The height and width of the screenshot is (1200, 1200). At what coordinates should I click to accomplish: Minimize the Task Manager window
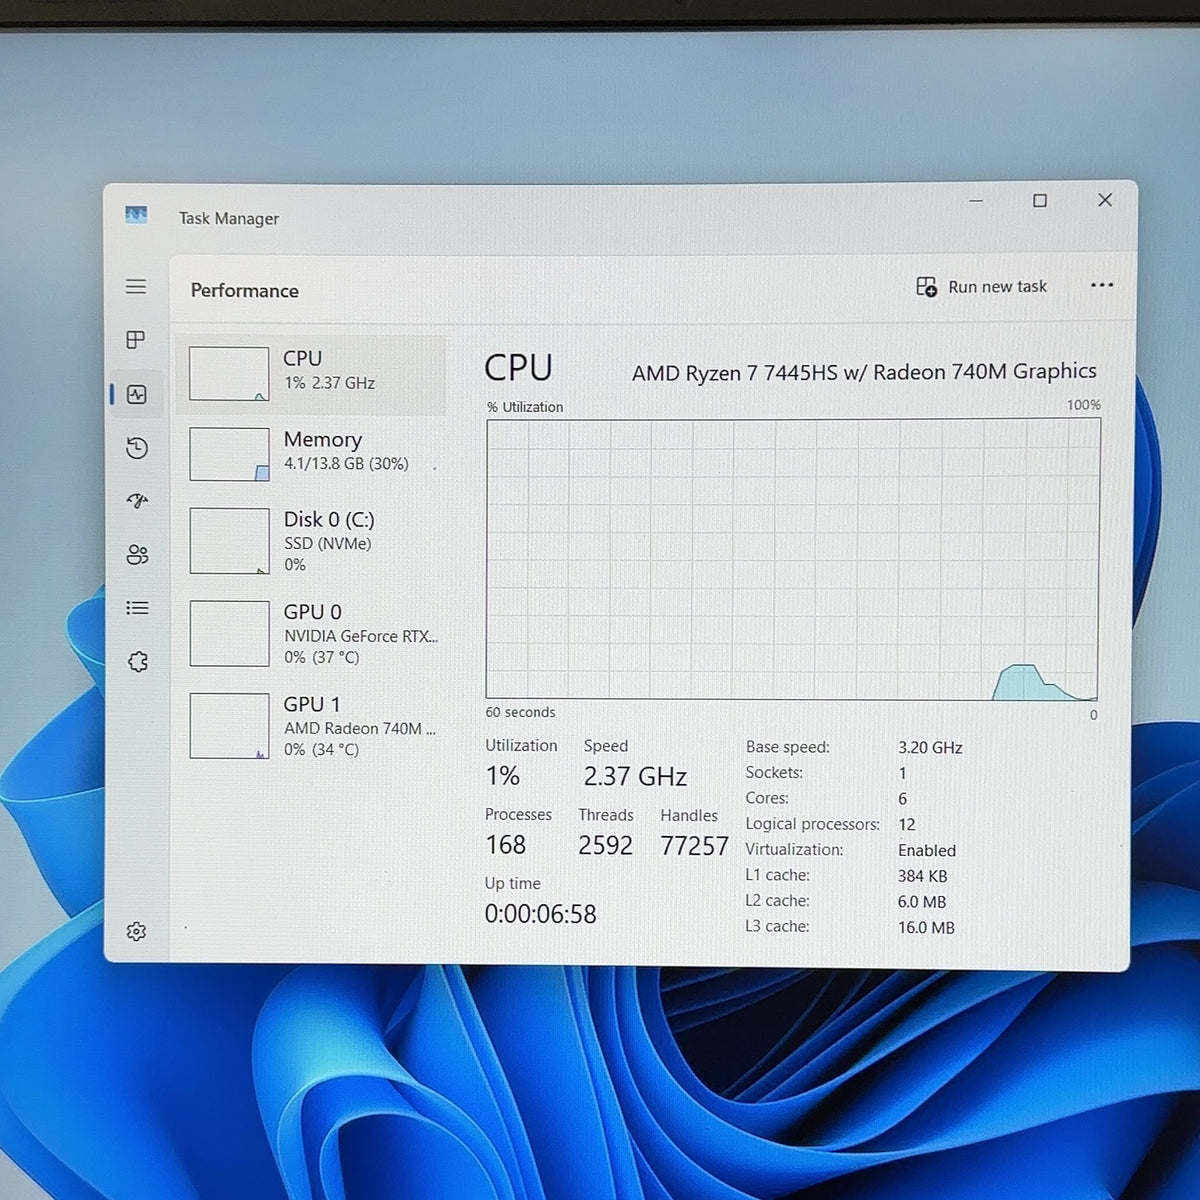pyautogui.click(x=976, y=201)
